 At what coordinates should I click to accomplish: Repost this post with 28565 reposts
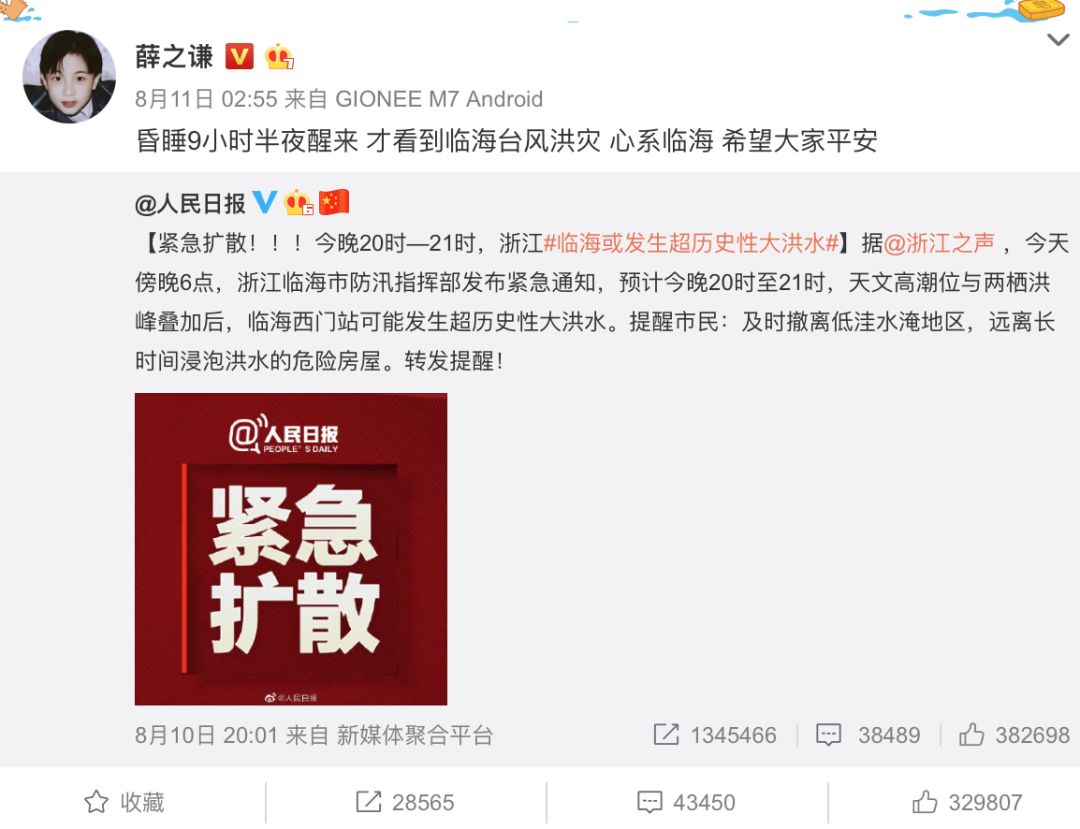tap(405, 802)
